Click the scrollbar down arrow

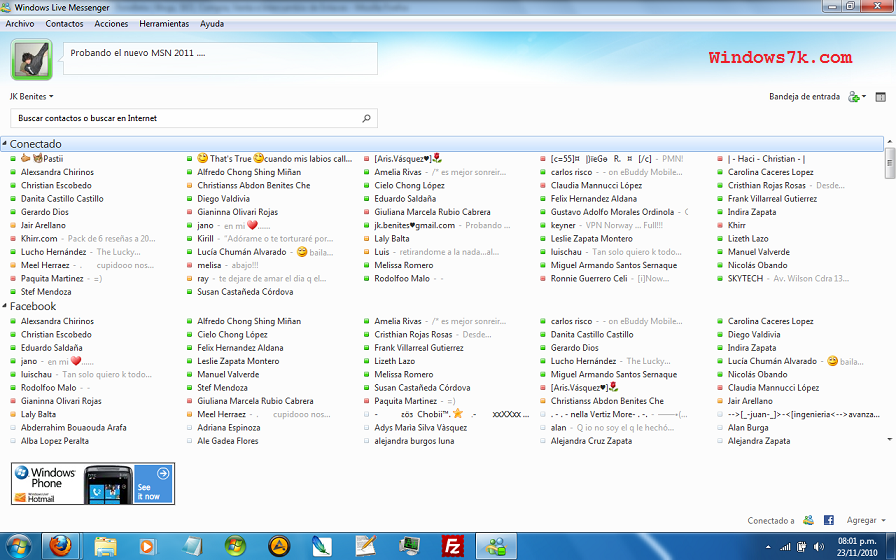coord(889,439)
